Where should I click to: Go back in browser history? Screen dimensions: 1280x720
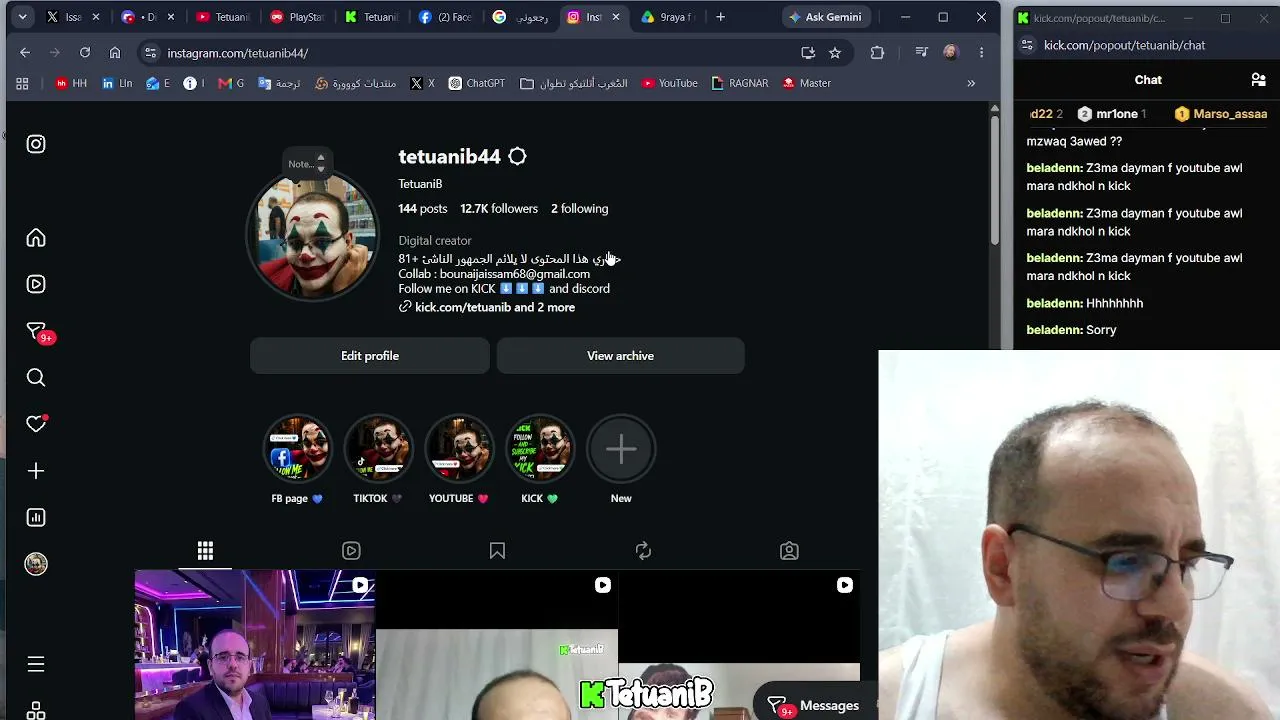click(25, 53)
